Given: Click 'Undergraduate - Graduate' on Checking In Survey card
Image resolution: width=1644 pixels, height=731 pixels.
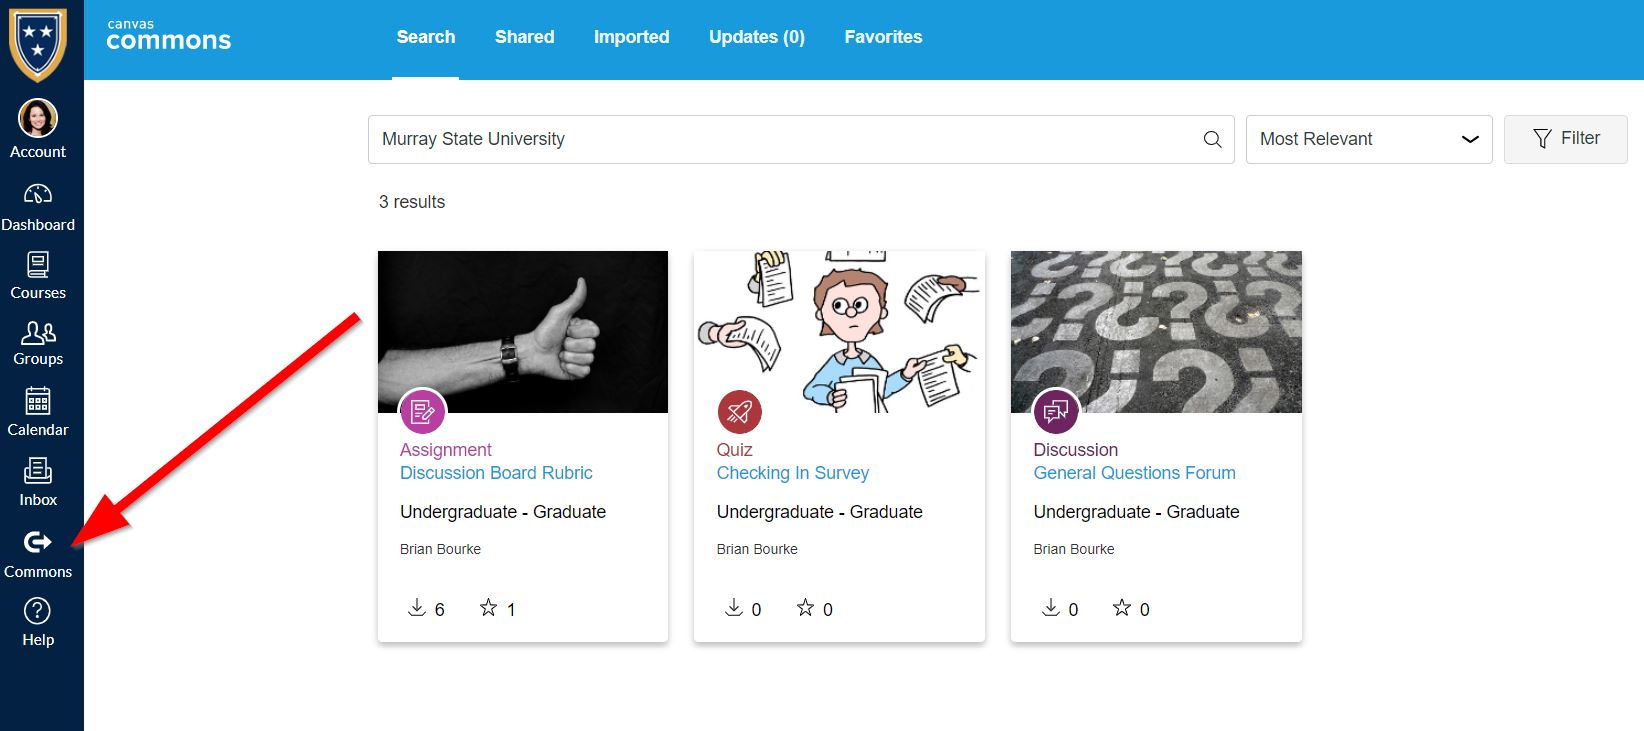Looking at the screenshot, I should click(820, 512).
